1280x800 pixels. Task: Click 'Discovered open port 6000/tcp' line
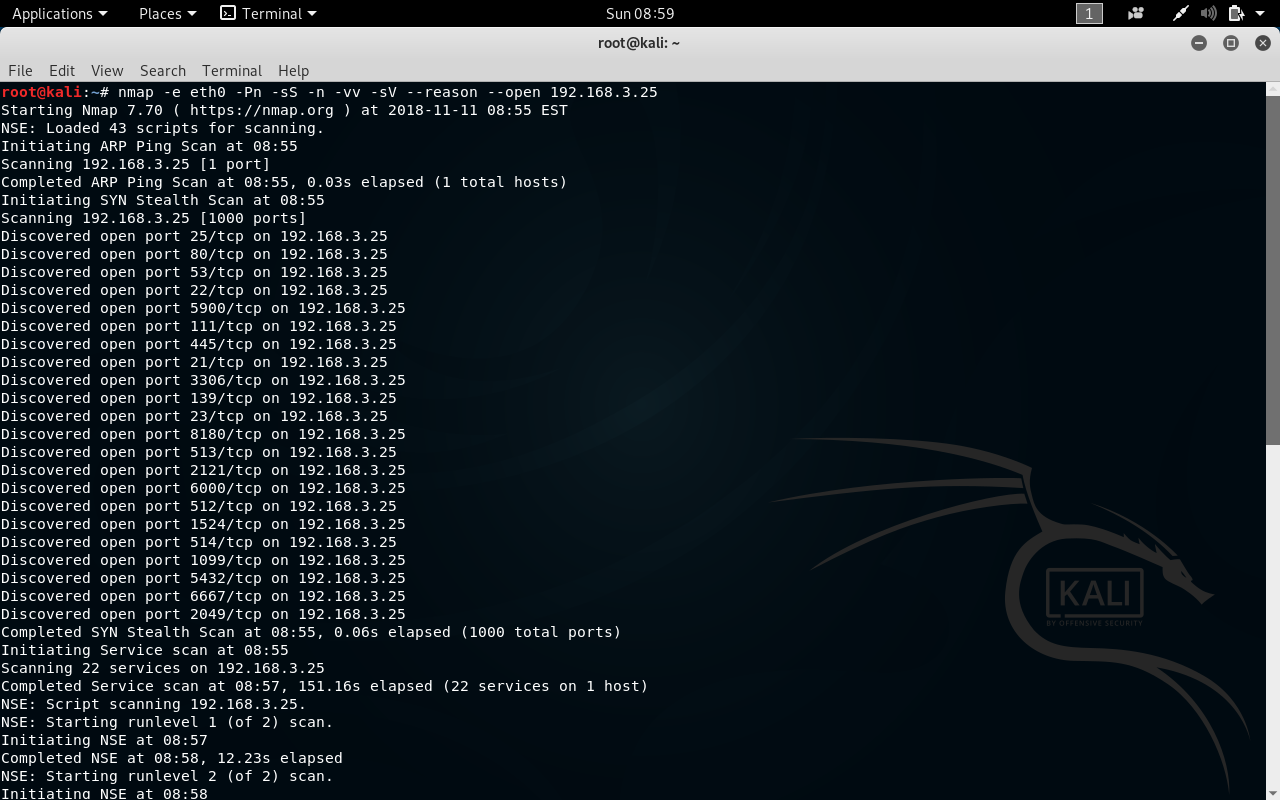(203, 488)
